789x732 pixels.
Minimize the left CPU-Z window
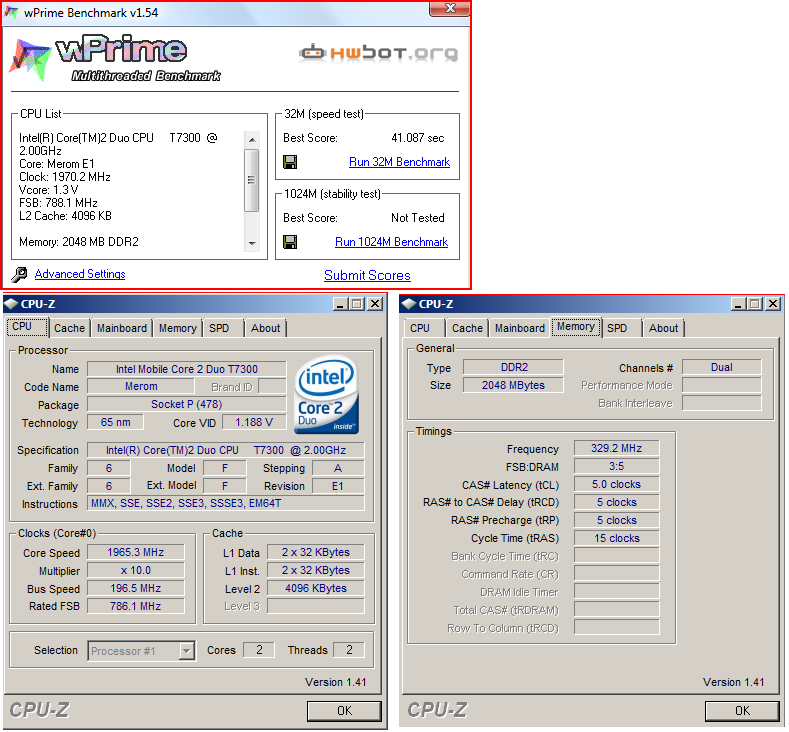point(341,304)
